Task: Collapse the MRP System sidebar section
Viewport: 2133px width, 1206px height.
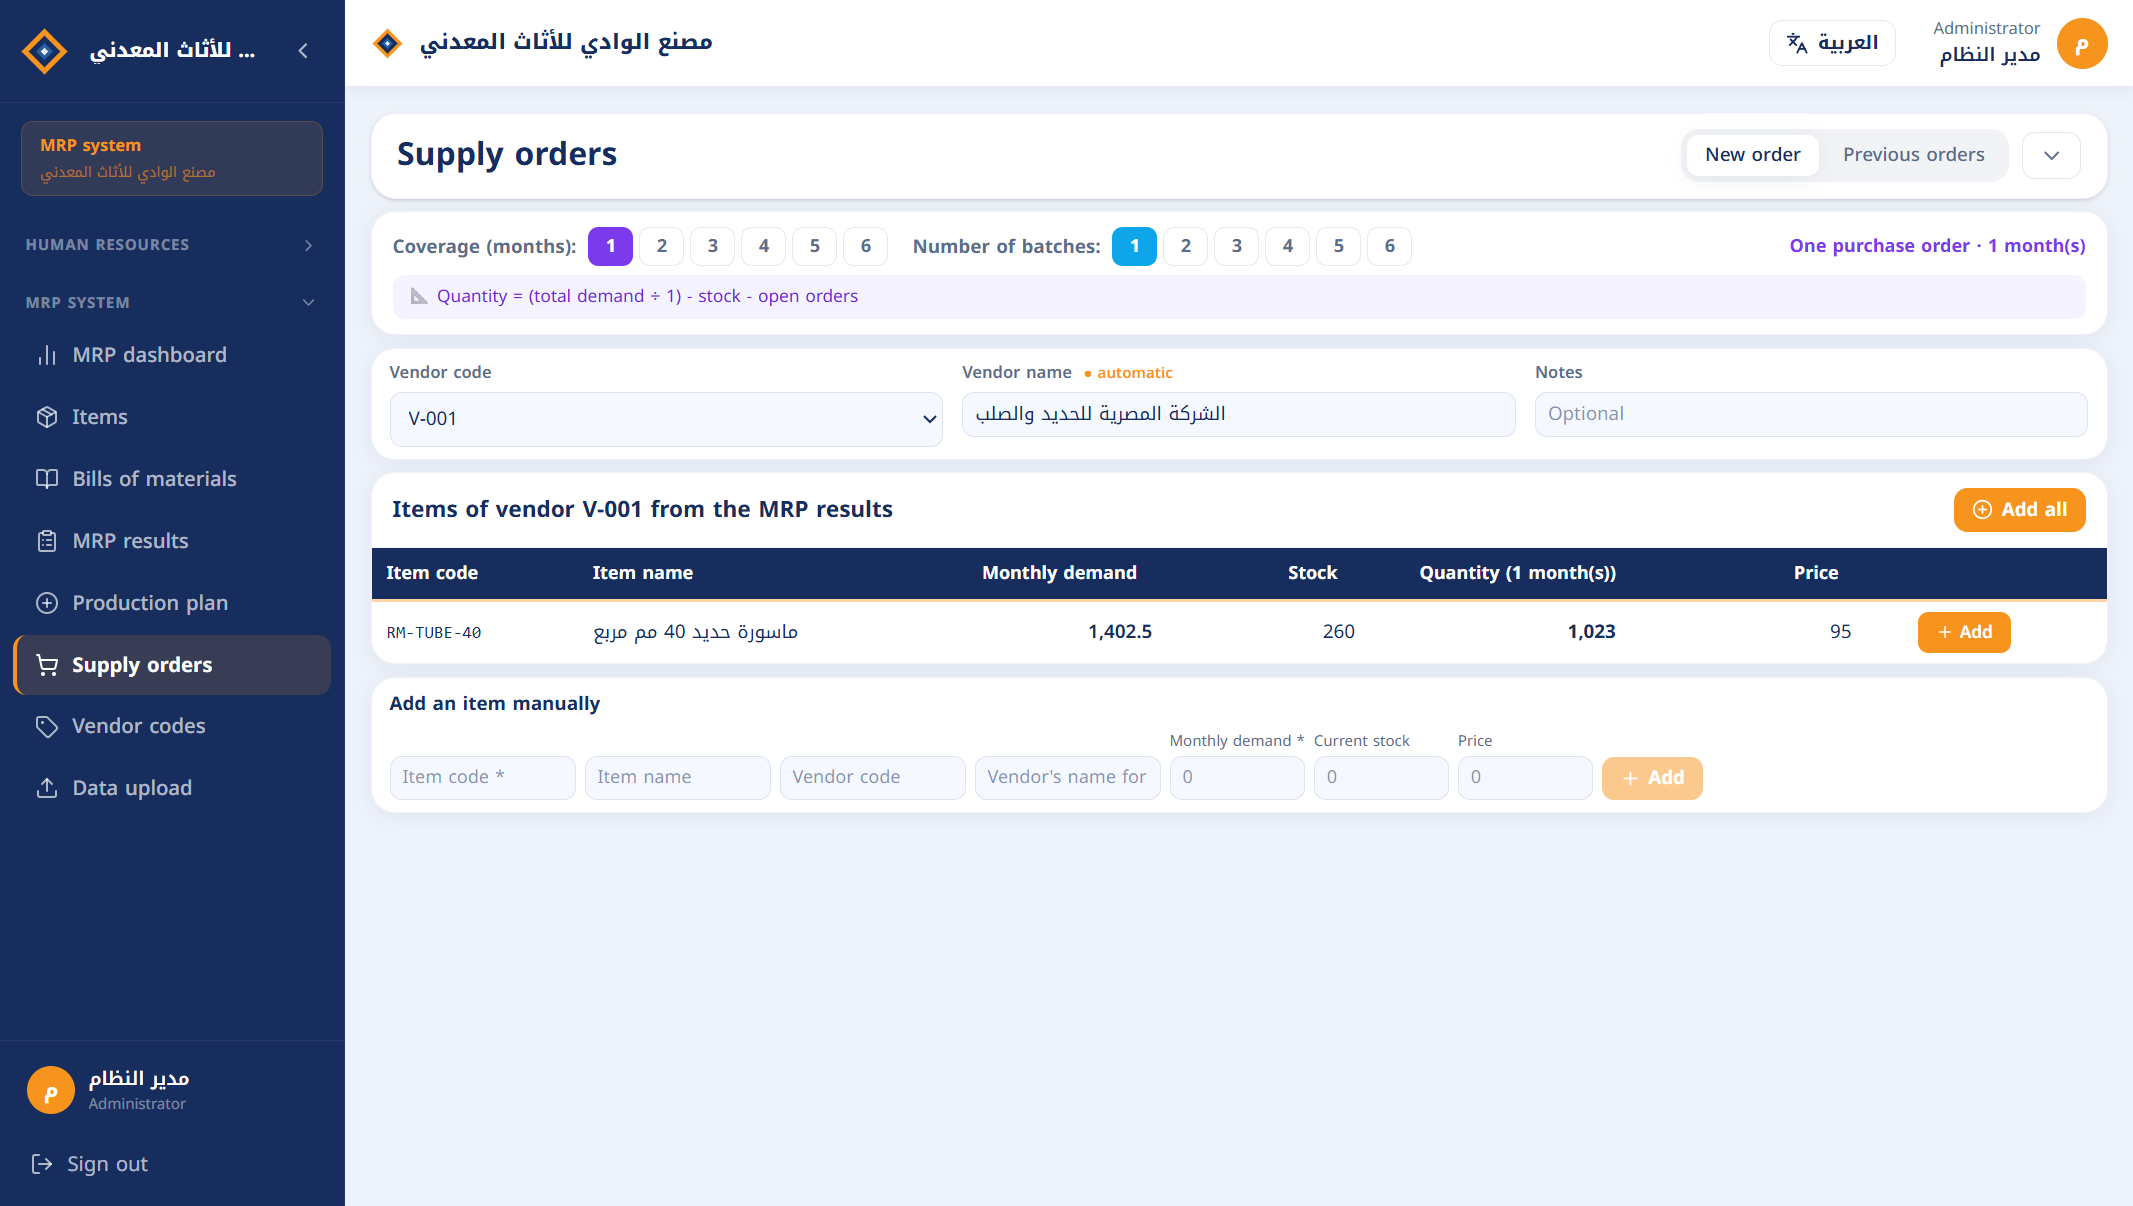Action: click(172, 303)
